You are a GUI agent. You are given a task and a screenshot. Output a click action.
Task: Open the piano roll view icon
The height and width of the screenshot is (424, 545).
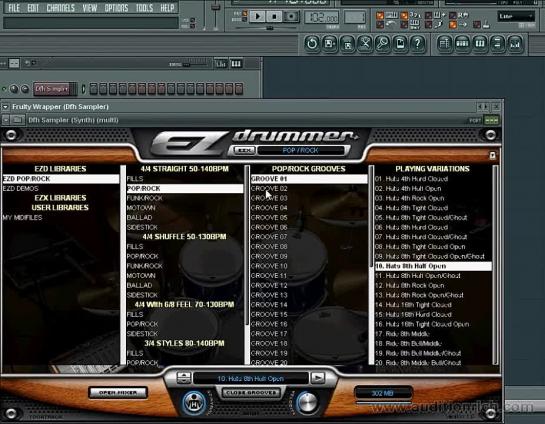[480, 44]
